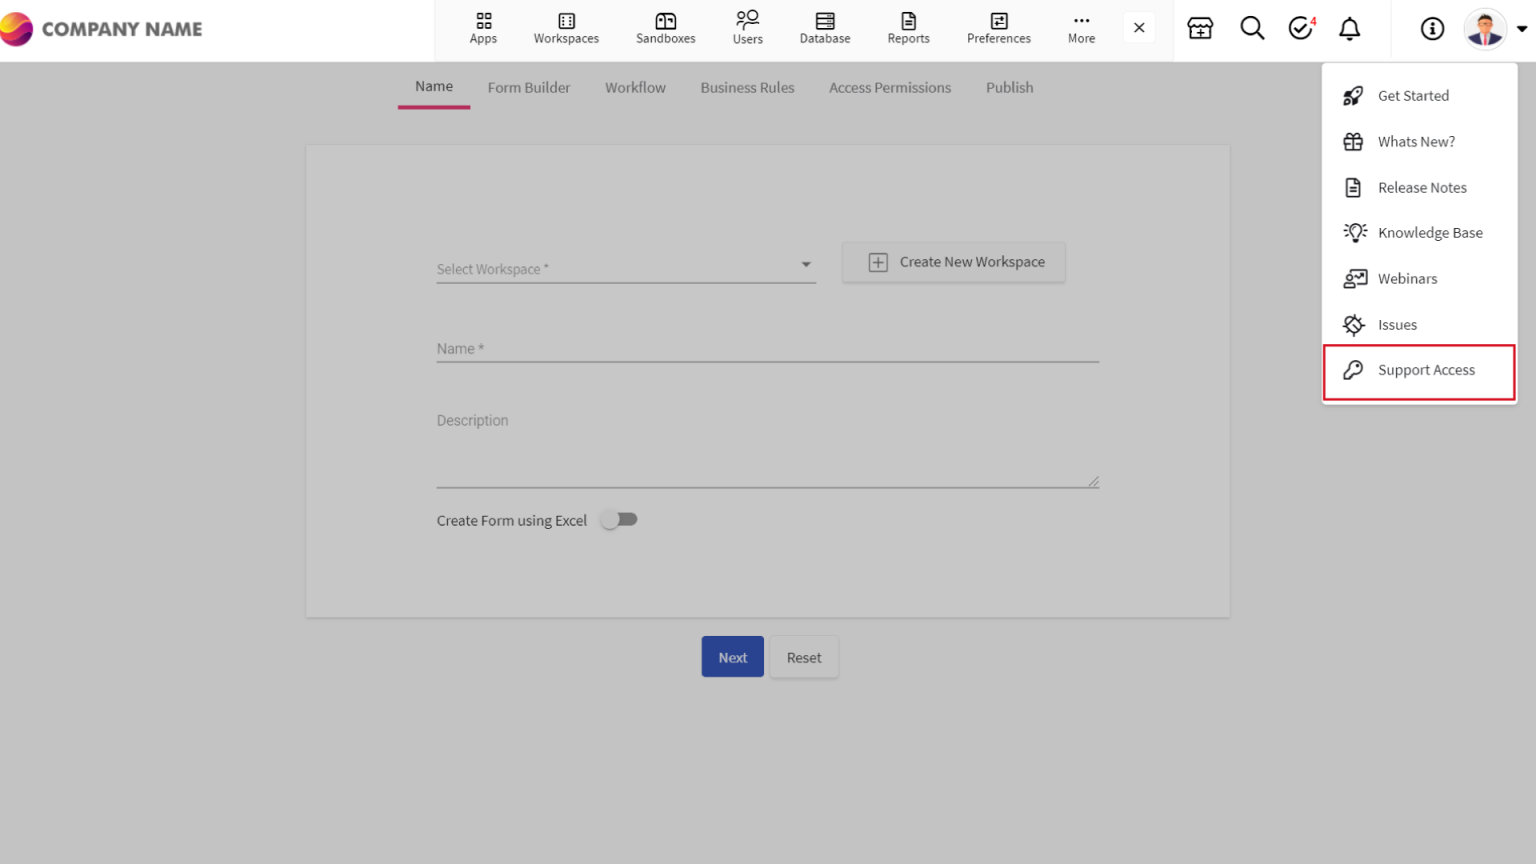Open notifications via the bell icon
The height and width of the screenshot is (864, 1536).
click(x=1349, y=29)
